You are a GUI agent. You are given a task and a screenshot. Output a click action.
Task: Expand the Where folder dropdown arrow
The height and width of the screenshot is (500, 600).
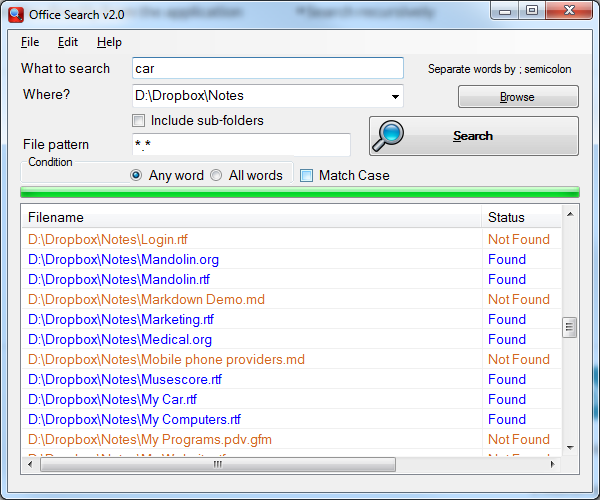(x=395, y=96)
